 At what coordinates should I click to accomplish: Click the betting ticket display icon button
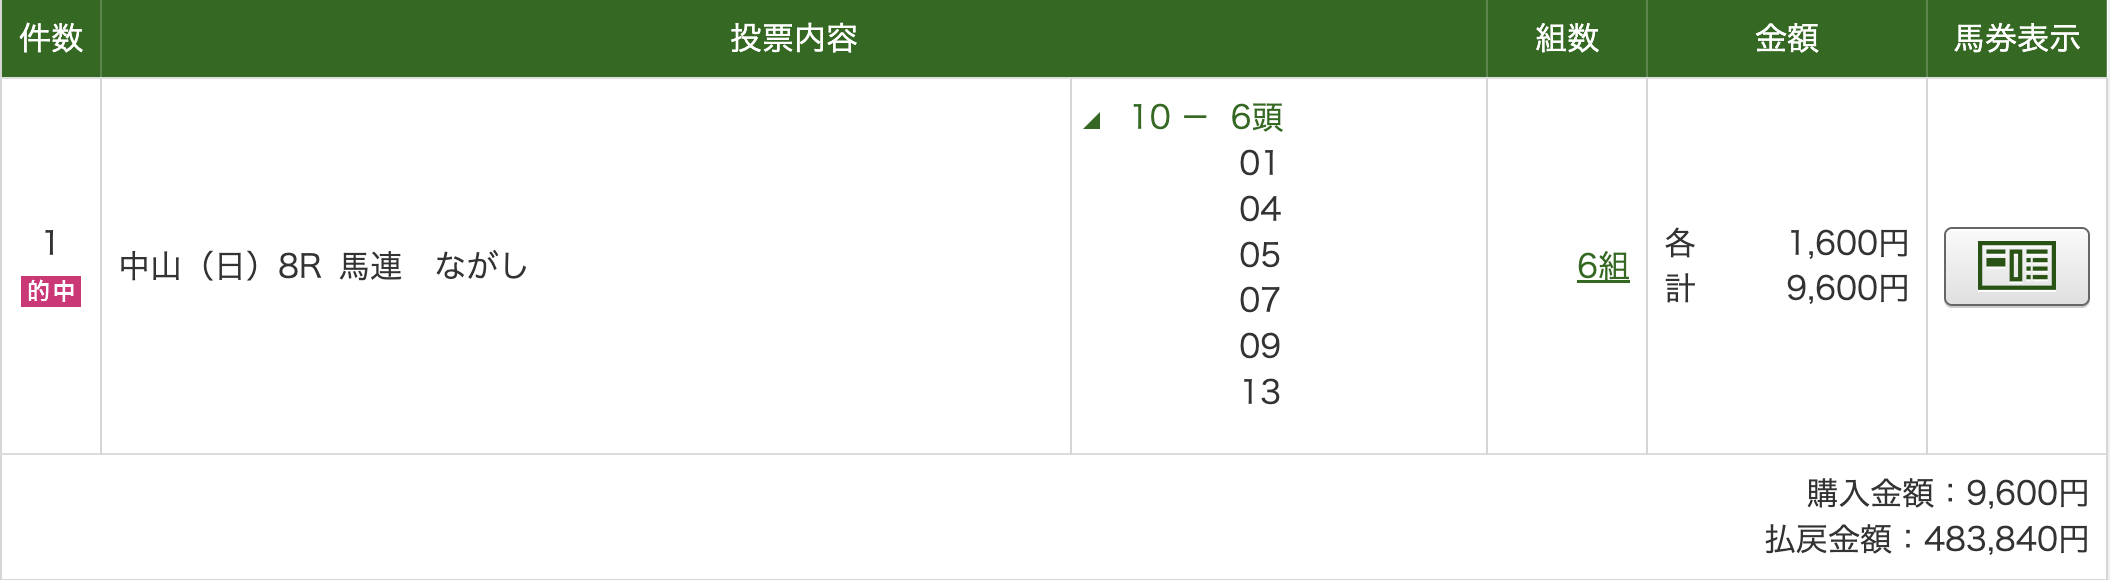tap(2016, 266)
